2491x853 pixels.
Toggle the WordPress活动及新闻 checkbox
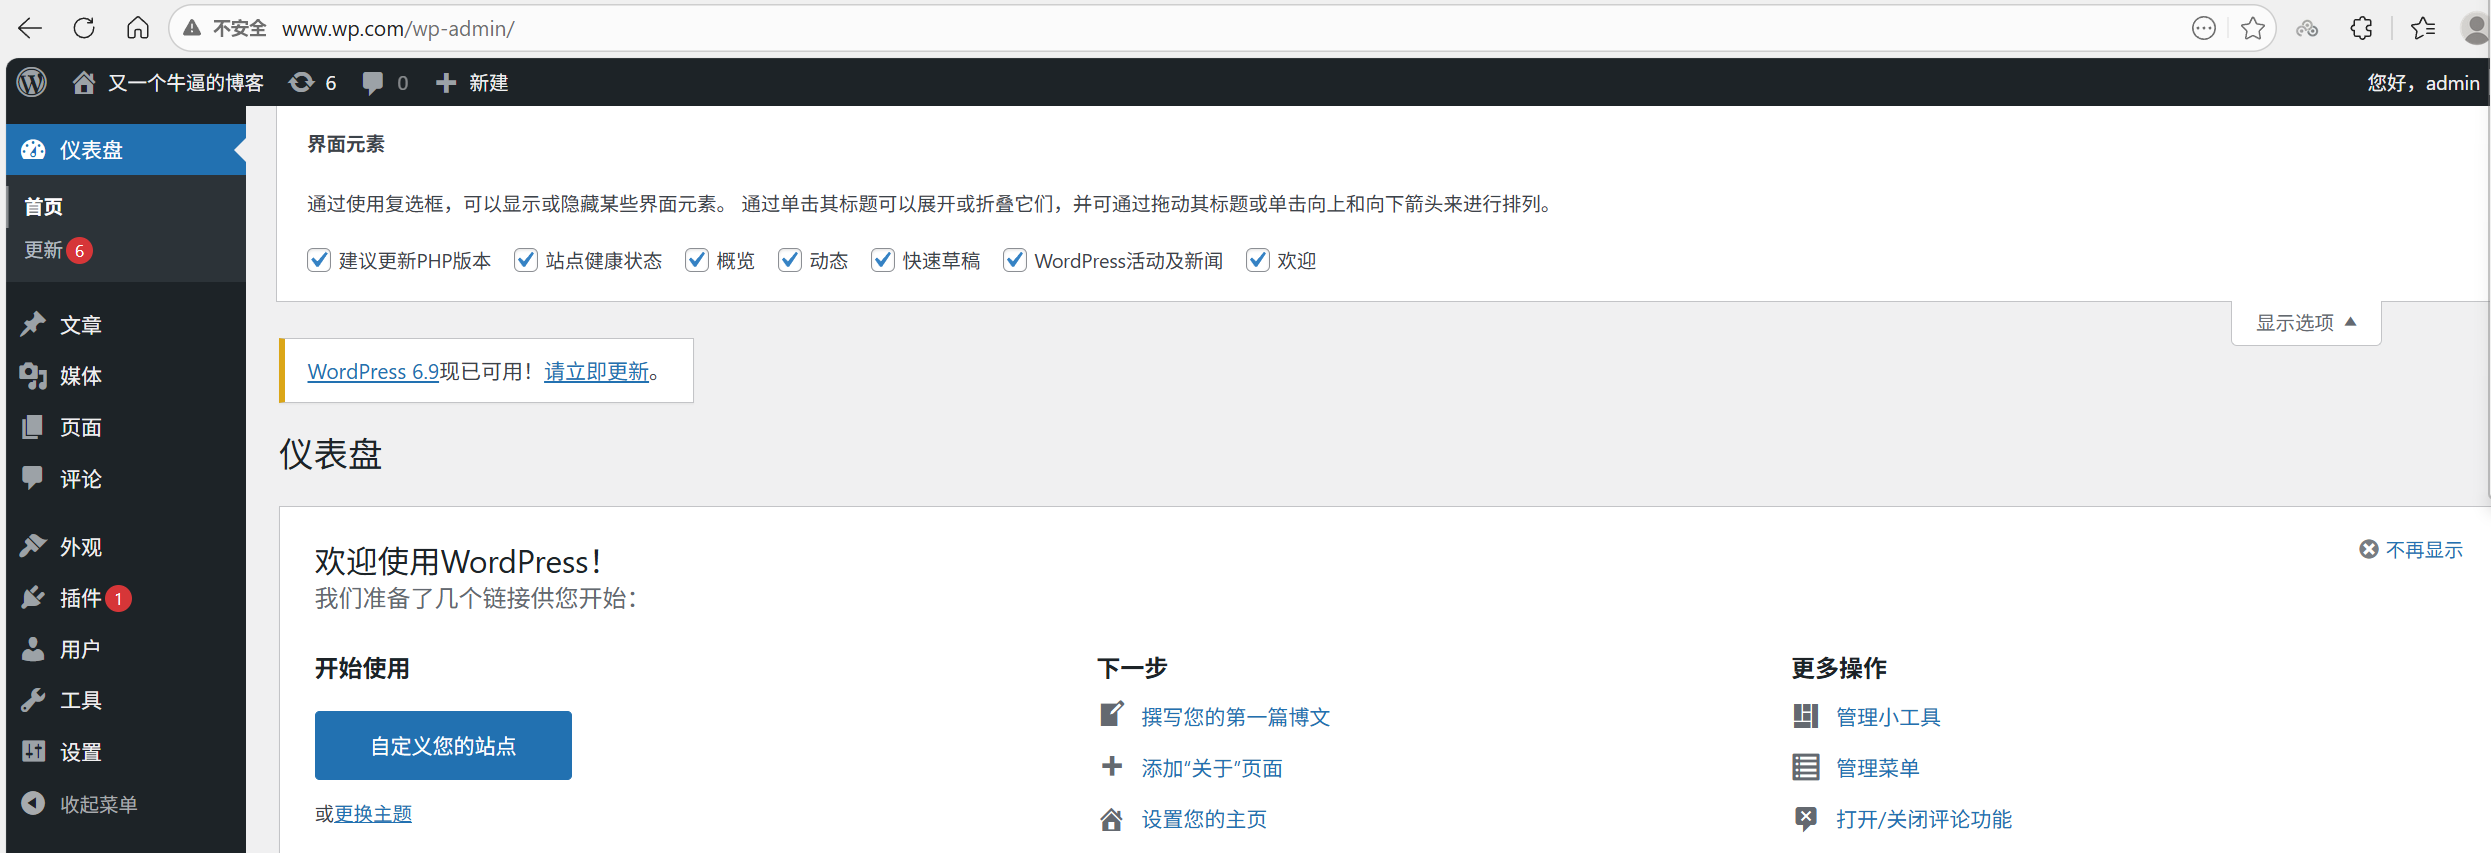[1015, 260]
